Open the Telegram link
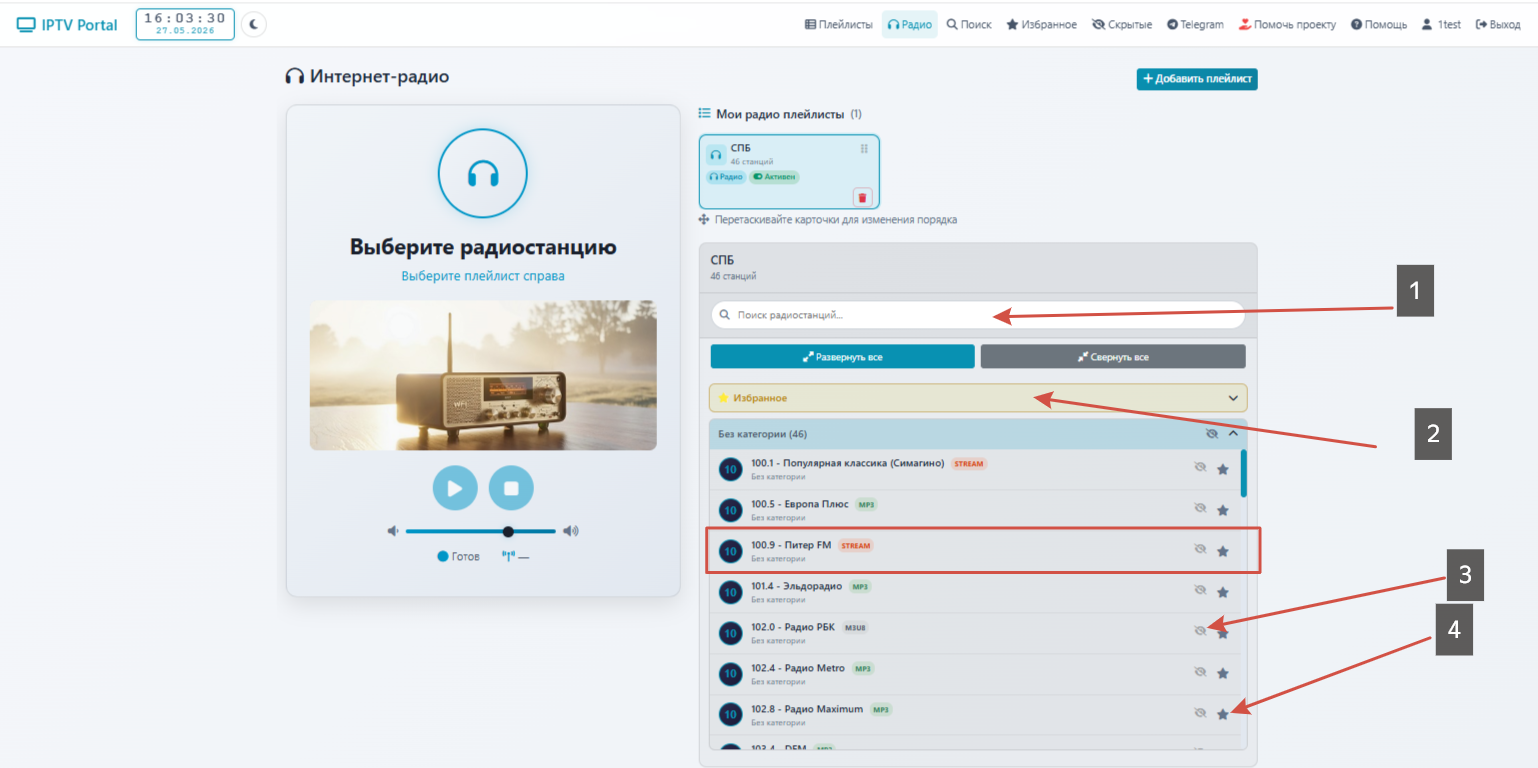1538x768 pixels. coord(1195,25)
